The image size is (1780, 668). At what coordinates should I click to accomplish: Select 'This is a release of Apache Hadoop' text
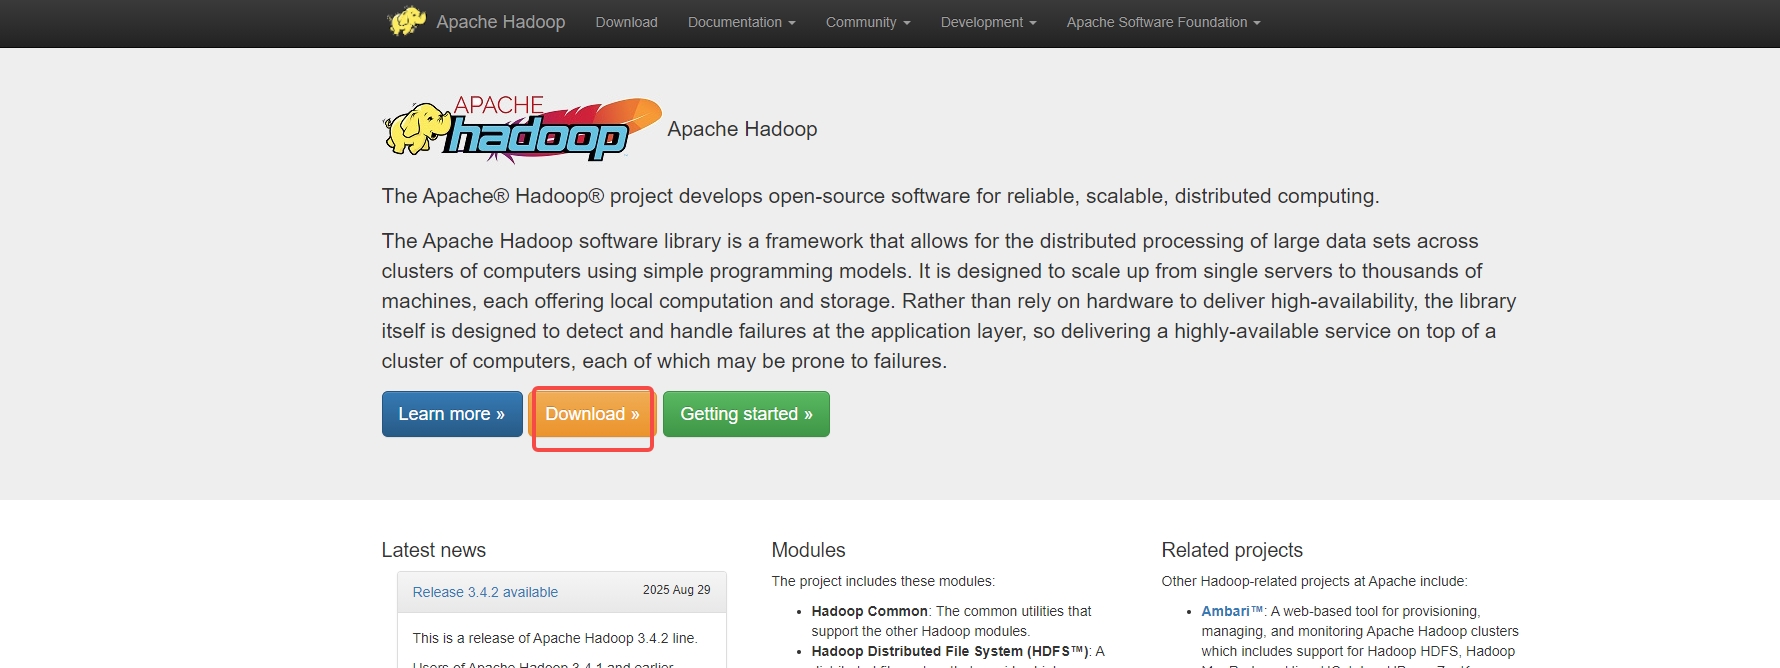[555, 638]
